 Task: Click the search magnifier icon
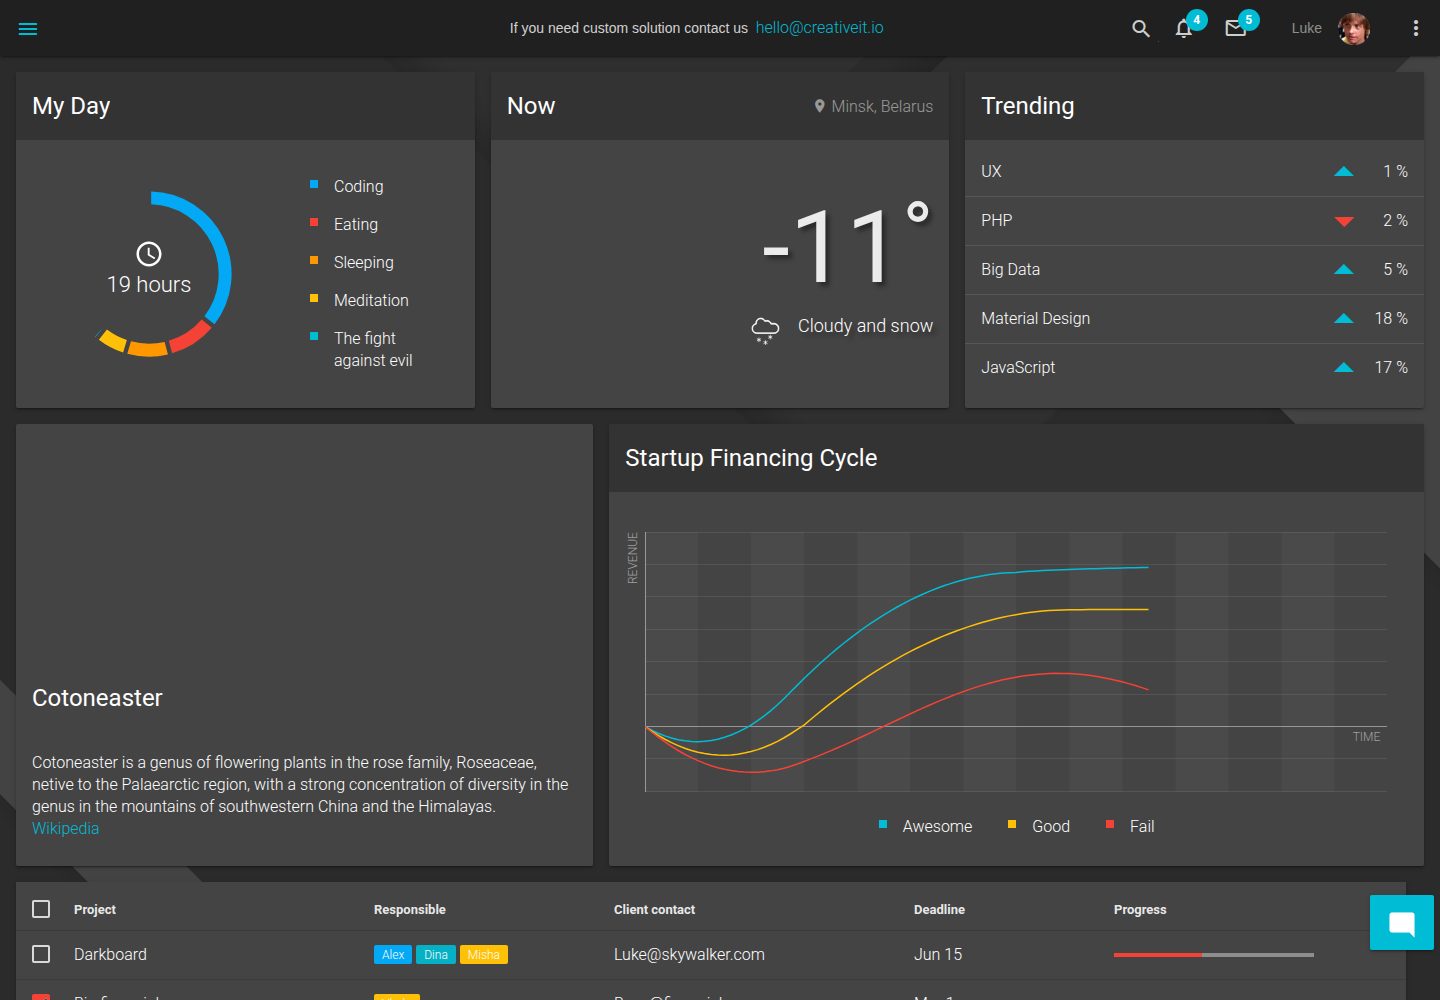(1140, 29)
